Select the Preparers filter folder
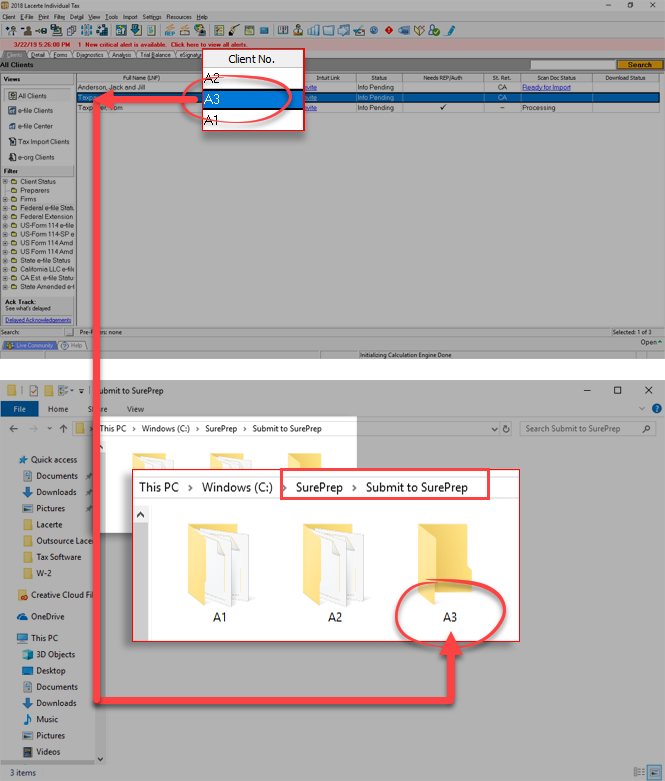Screen dimensions: 665x781 [x=30, y=191]
